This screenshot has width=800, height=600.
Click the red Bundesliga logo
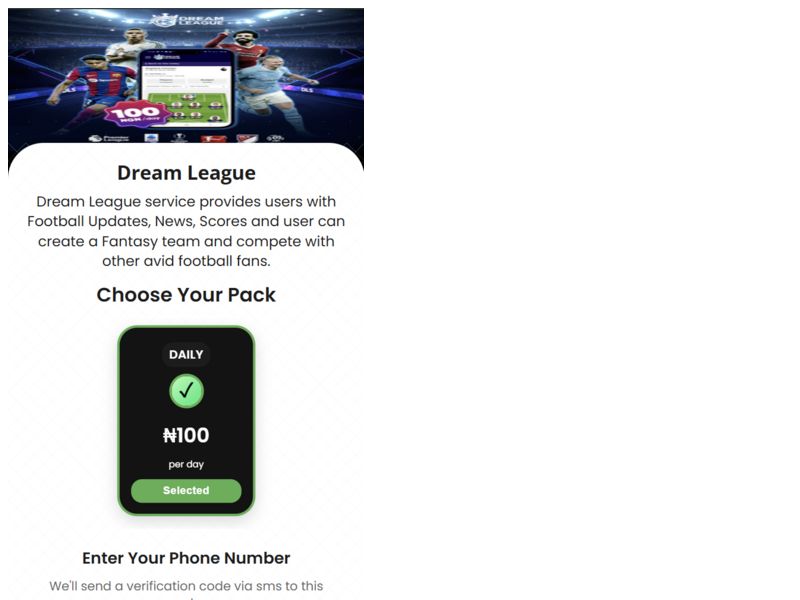pyautogui.click(x=213, y=138)
